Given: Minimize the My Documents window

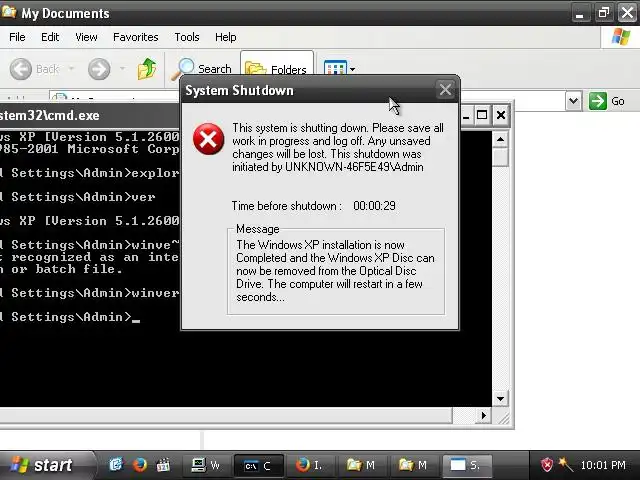Looking at the screenshot, I should [x=580, y=13].
